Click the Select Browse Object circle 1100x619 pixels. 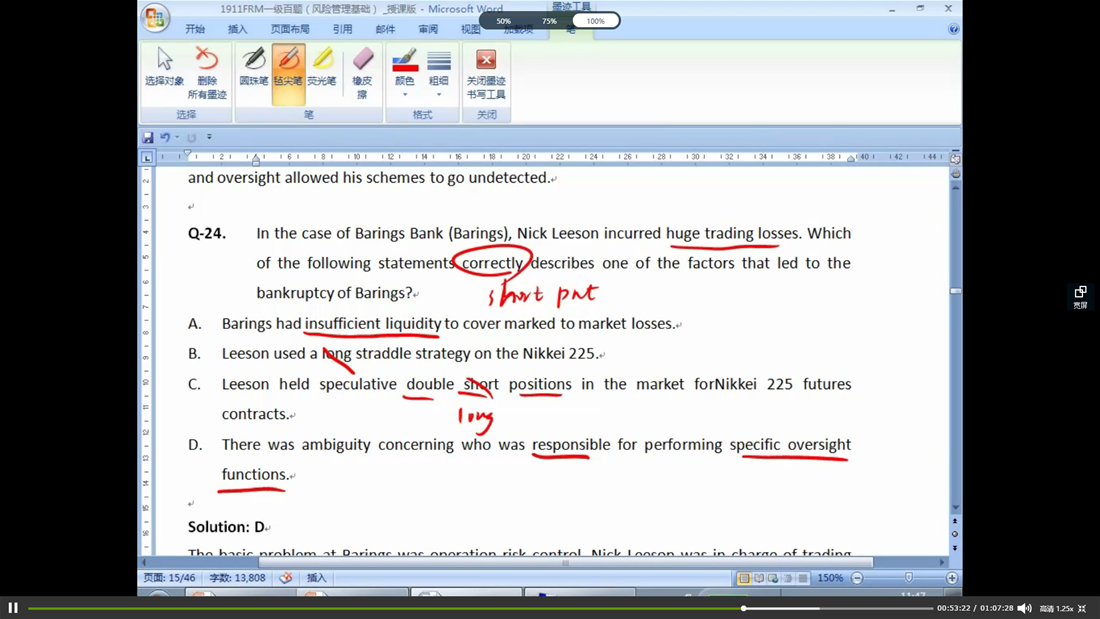pos(955,534)
